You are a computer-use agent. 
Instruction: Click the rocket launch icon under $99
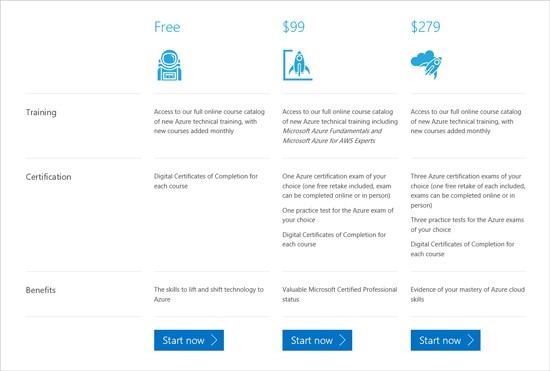(297, 65)
